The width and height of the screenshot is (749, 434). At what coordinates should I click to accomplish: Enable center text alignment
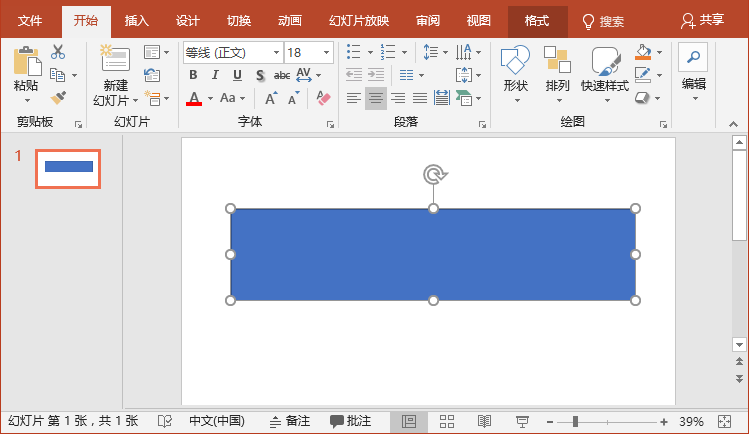pyautogui.click(x=375, y=98)
